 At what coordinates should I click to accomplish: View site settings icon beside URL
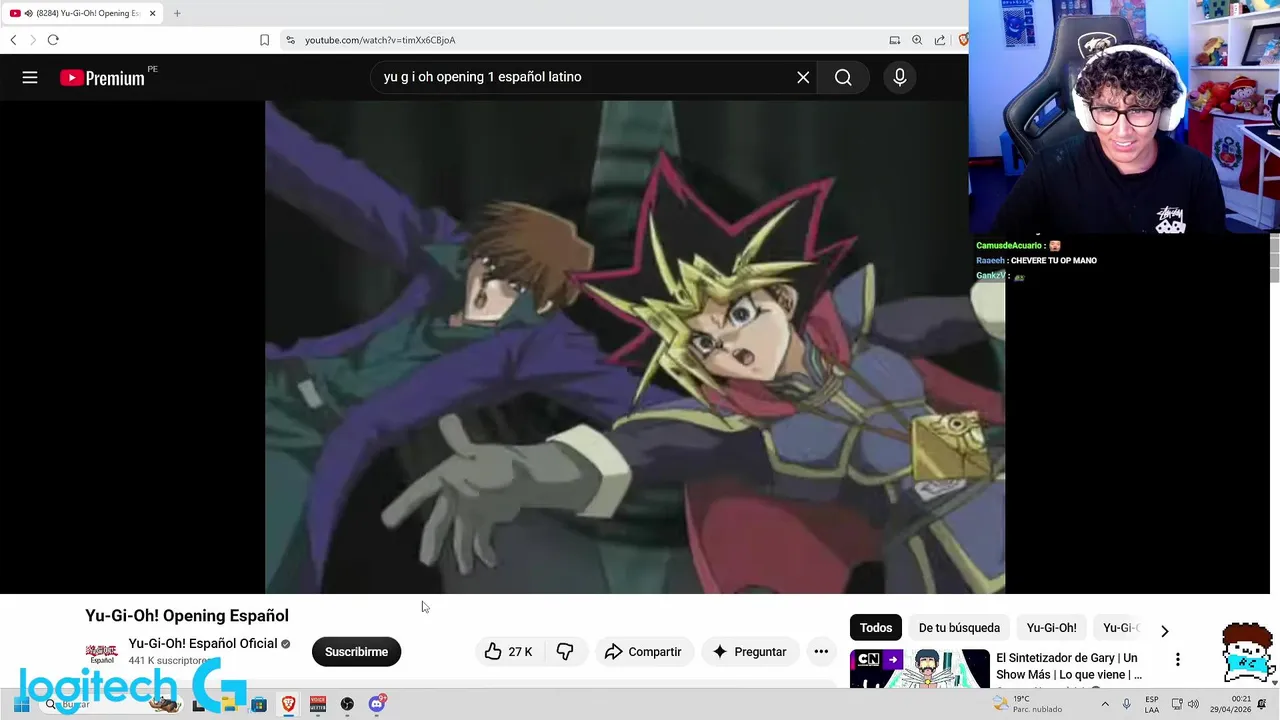[290, 40]
